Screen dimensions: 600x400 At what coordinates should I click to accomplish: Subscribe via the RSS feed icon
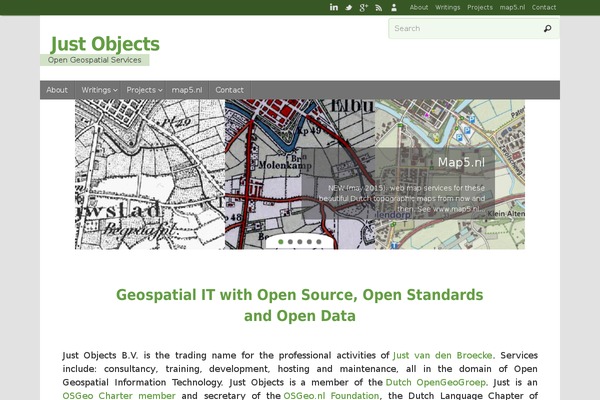[x=379, y=7]
